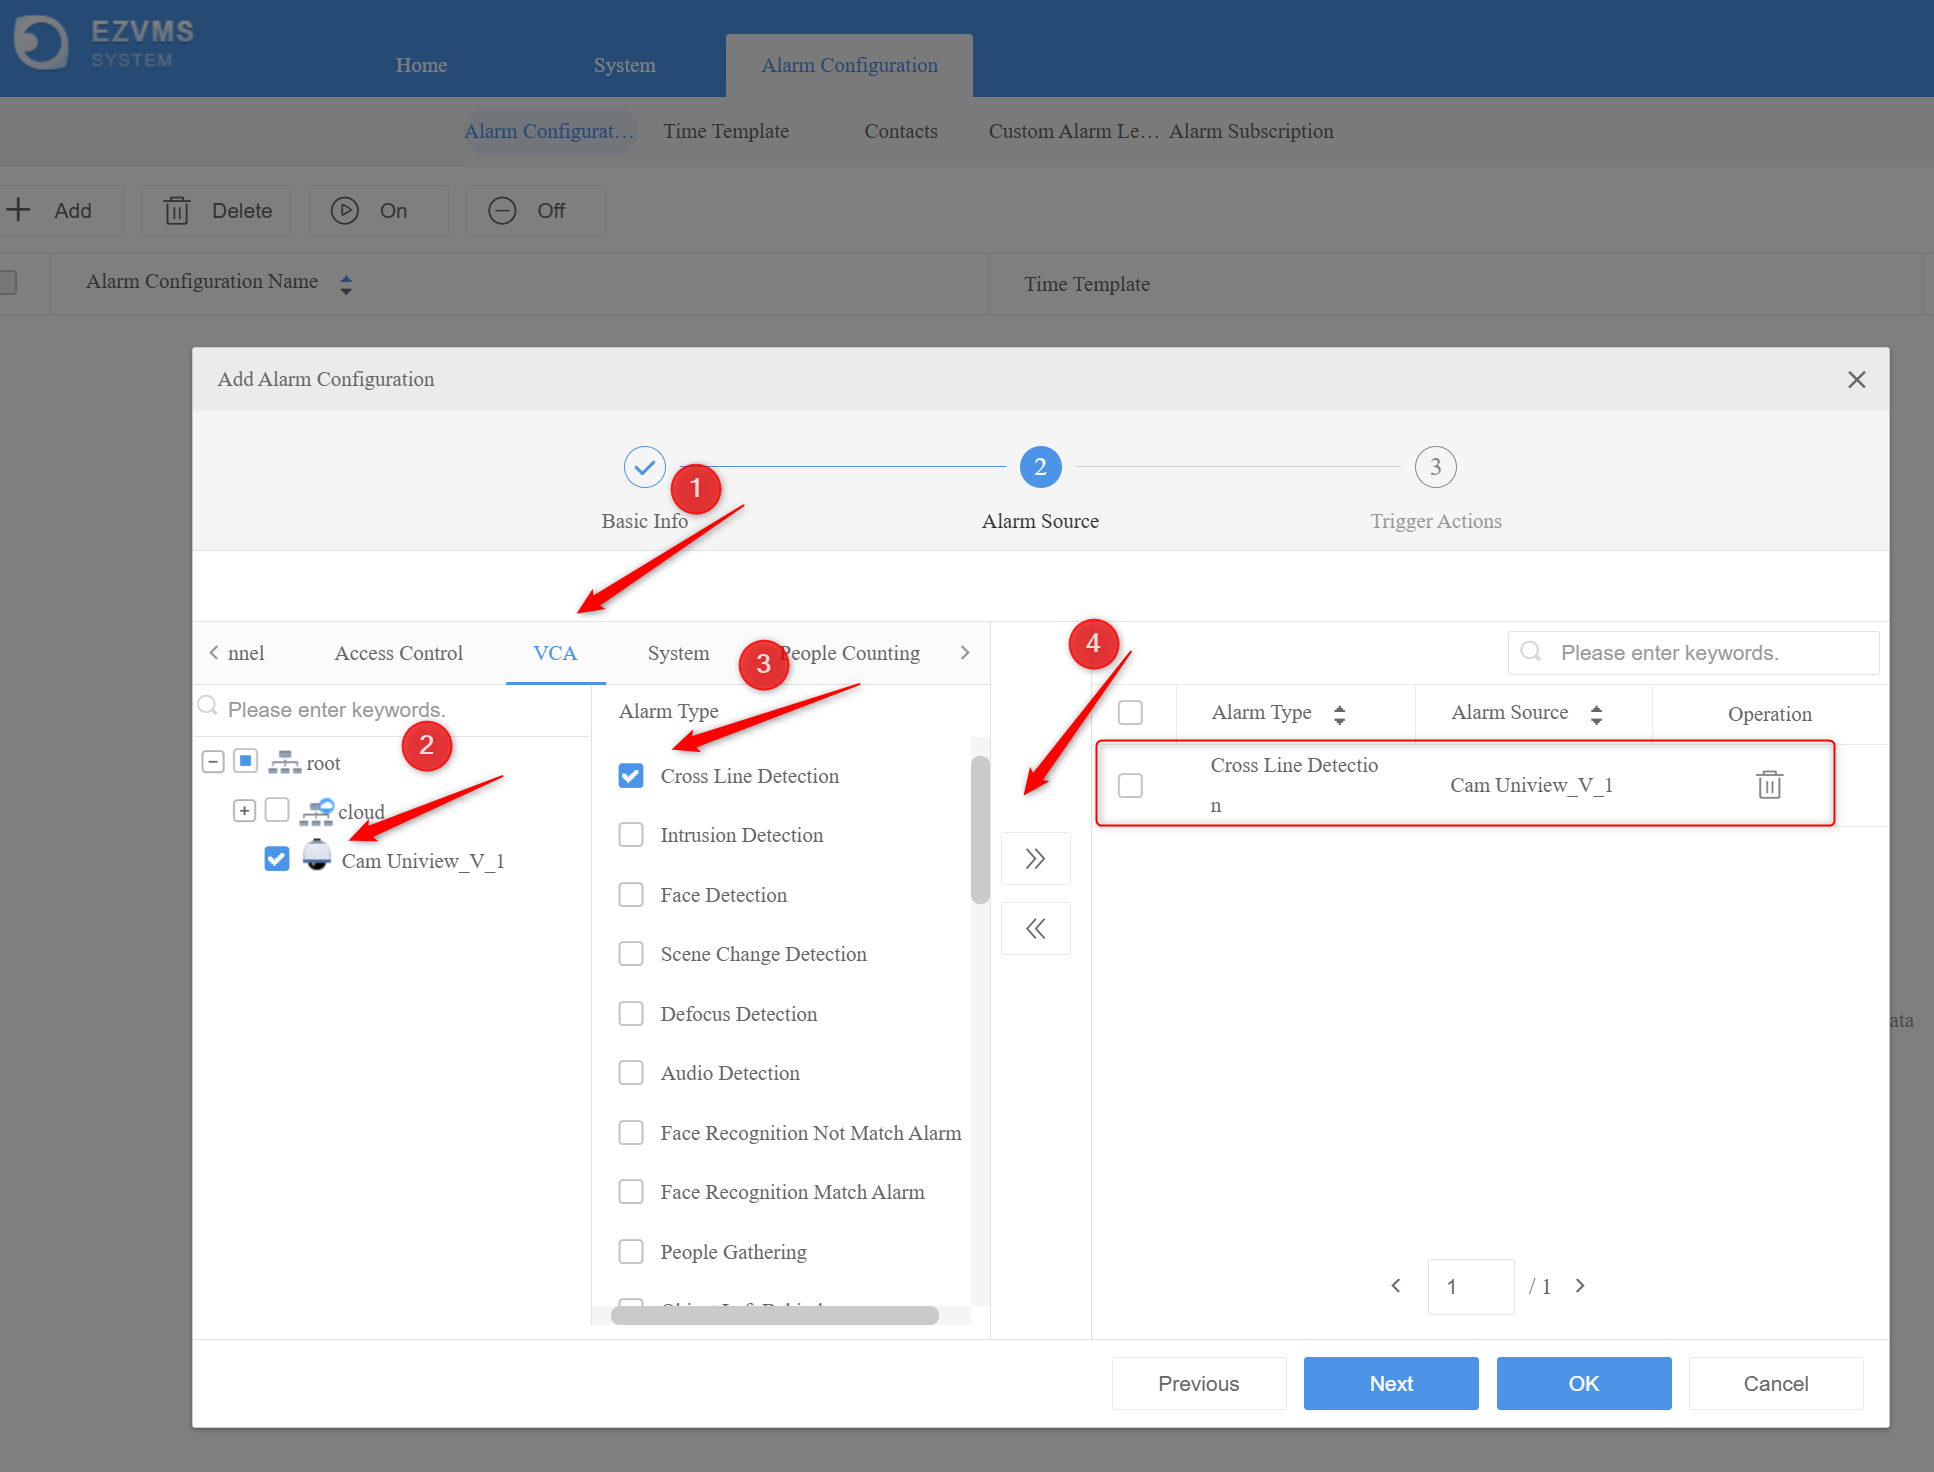Open the Time Template sub-tab
1934x1472 pixels.
726,131
